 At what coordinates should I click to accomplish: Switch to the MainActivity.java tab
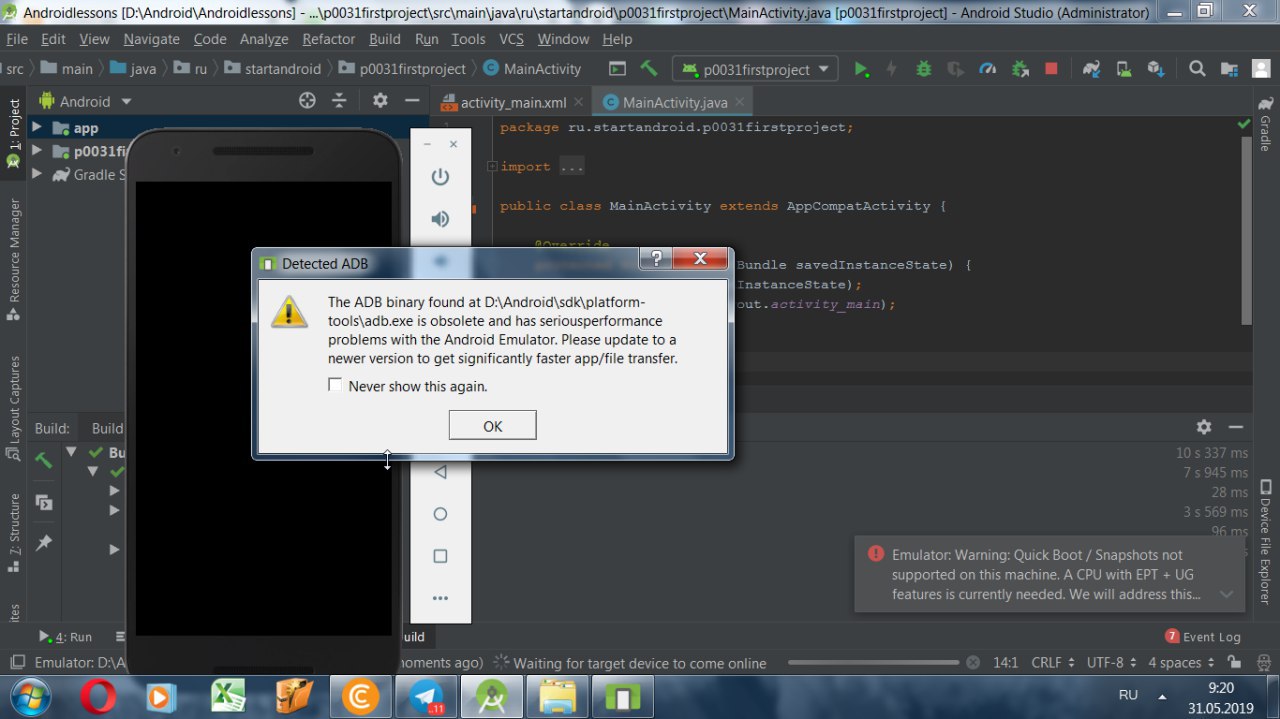click(673, 102)
